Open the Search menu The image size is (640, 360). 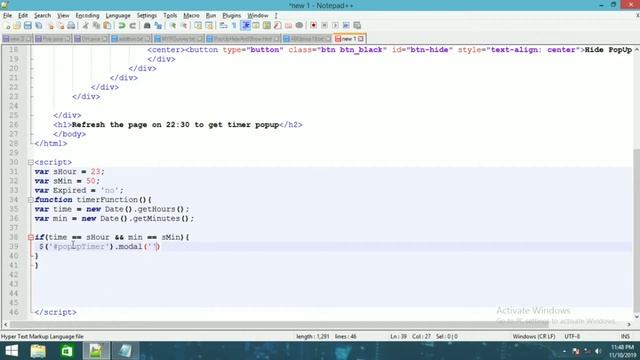(42, 16)
